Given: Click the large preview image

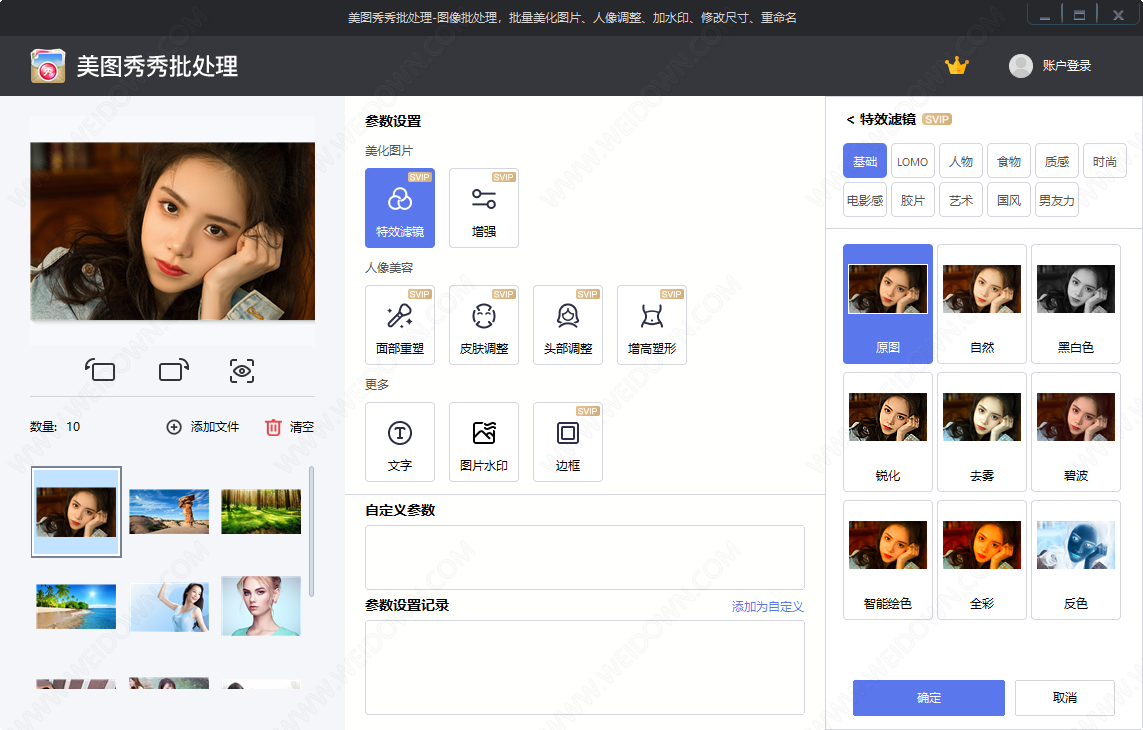Looking at the screenshot, I should point(173,231).
